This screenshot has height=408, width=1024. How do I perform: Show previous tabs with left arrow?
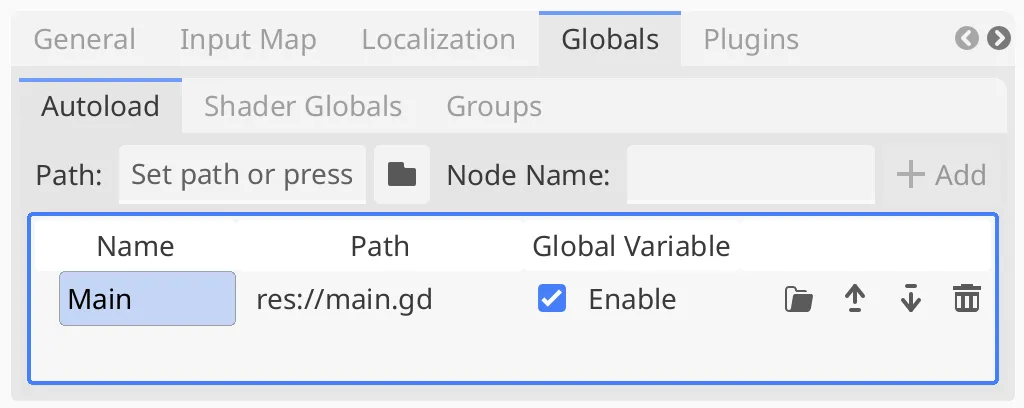pyautogui.click(x=967, y=39)
